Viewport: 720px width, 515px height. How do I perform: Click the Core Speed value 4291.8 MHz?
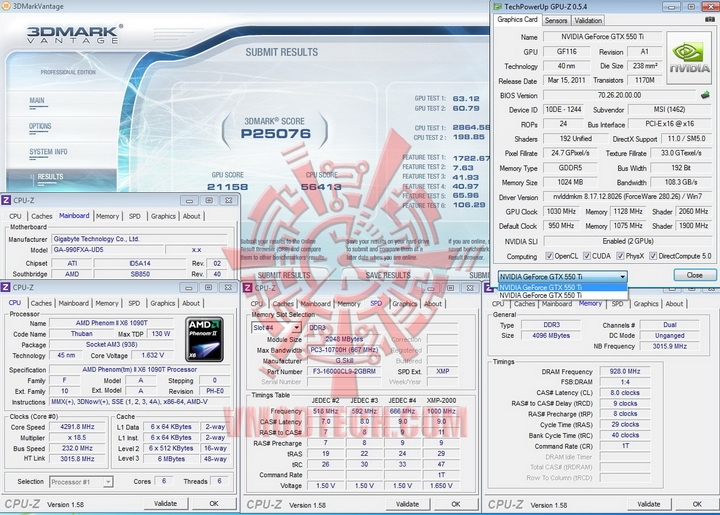(77, 426)
